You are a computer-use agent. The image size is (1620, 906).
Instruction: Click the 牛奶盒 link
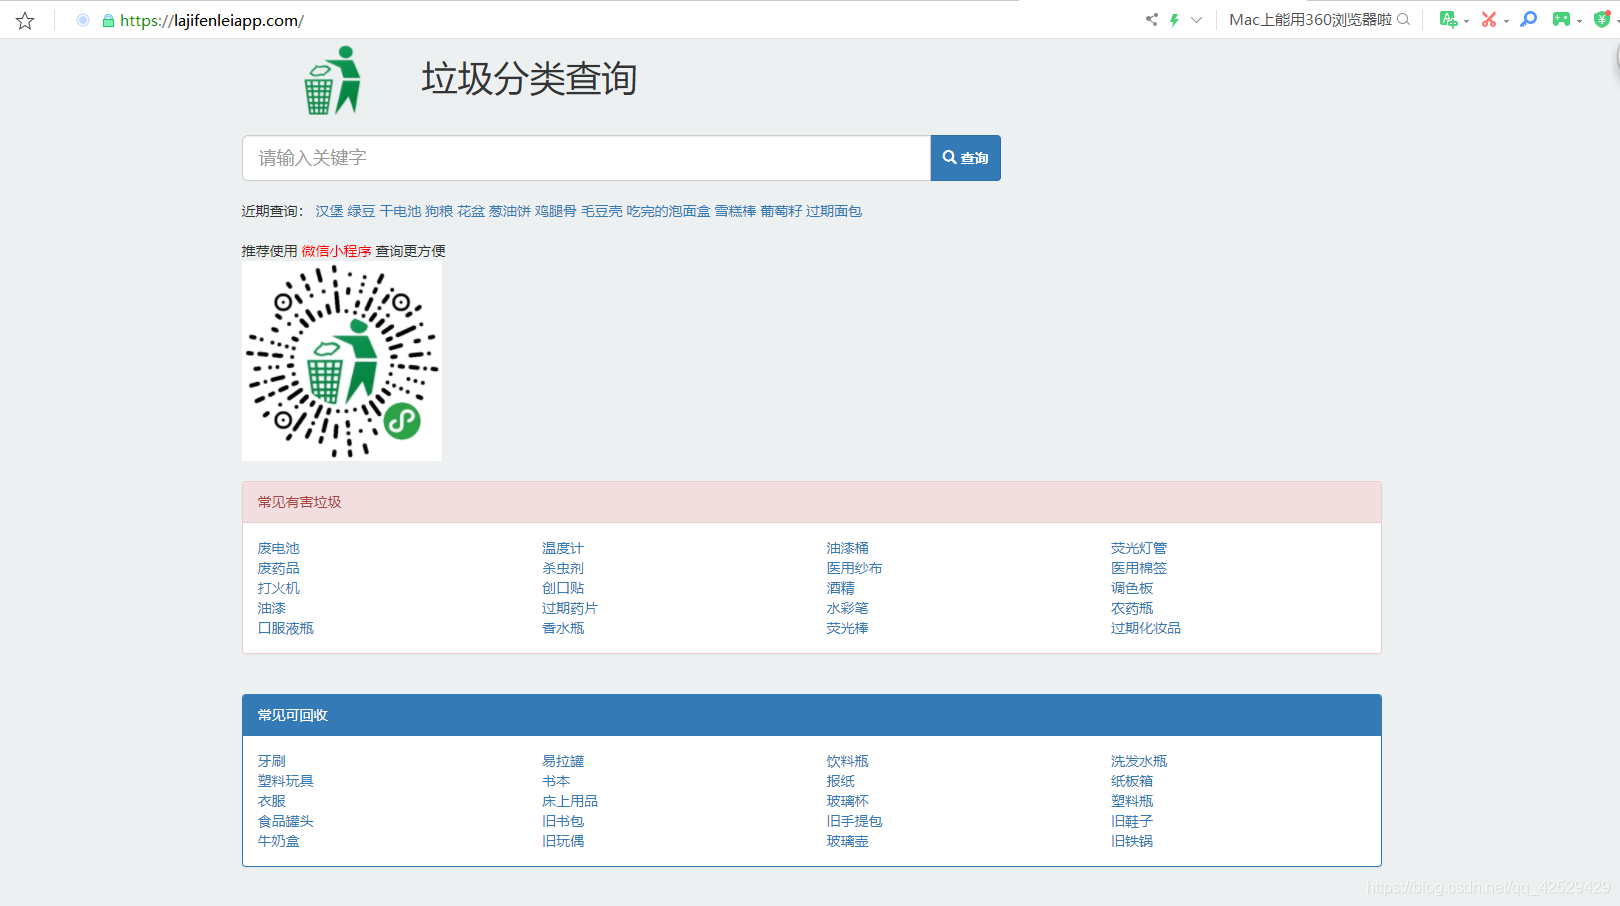[x=278, y=841]
